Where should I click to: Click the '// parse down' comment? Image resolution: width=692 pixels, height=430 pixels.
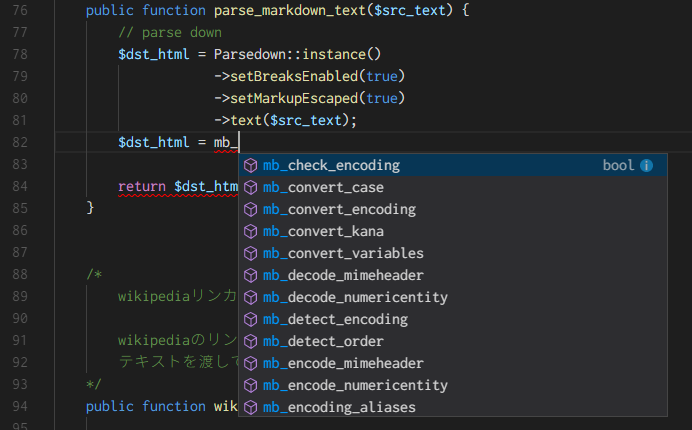[x=170, y=32]
